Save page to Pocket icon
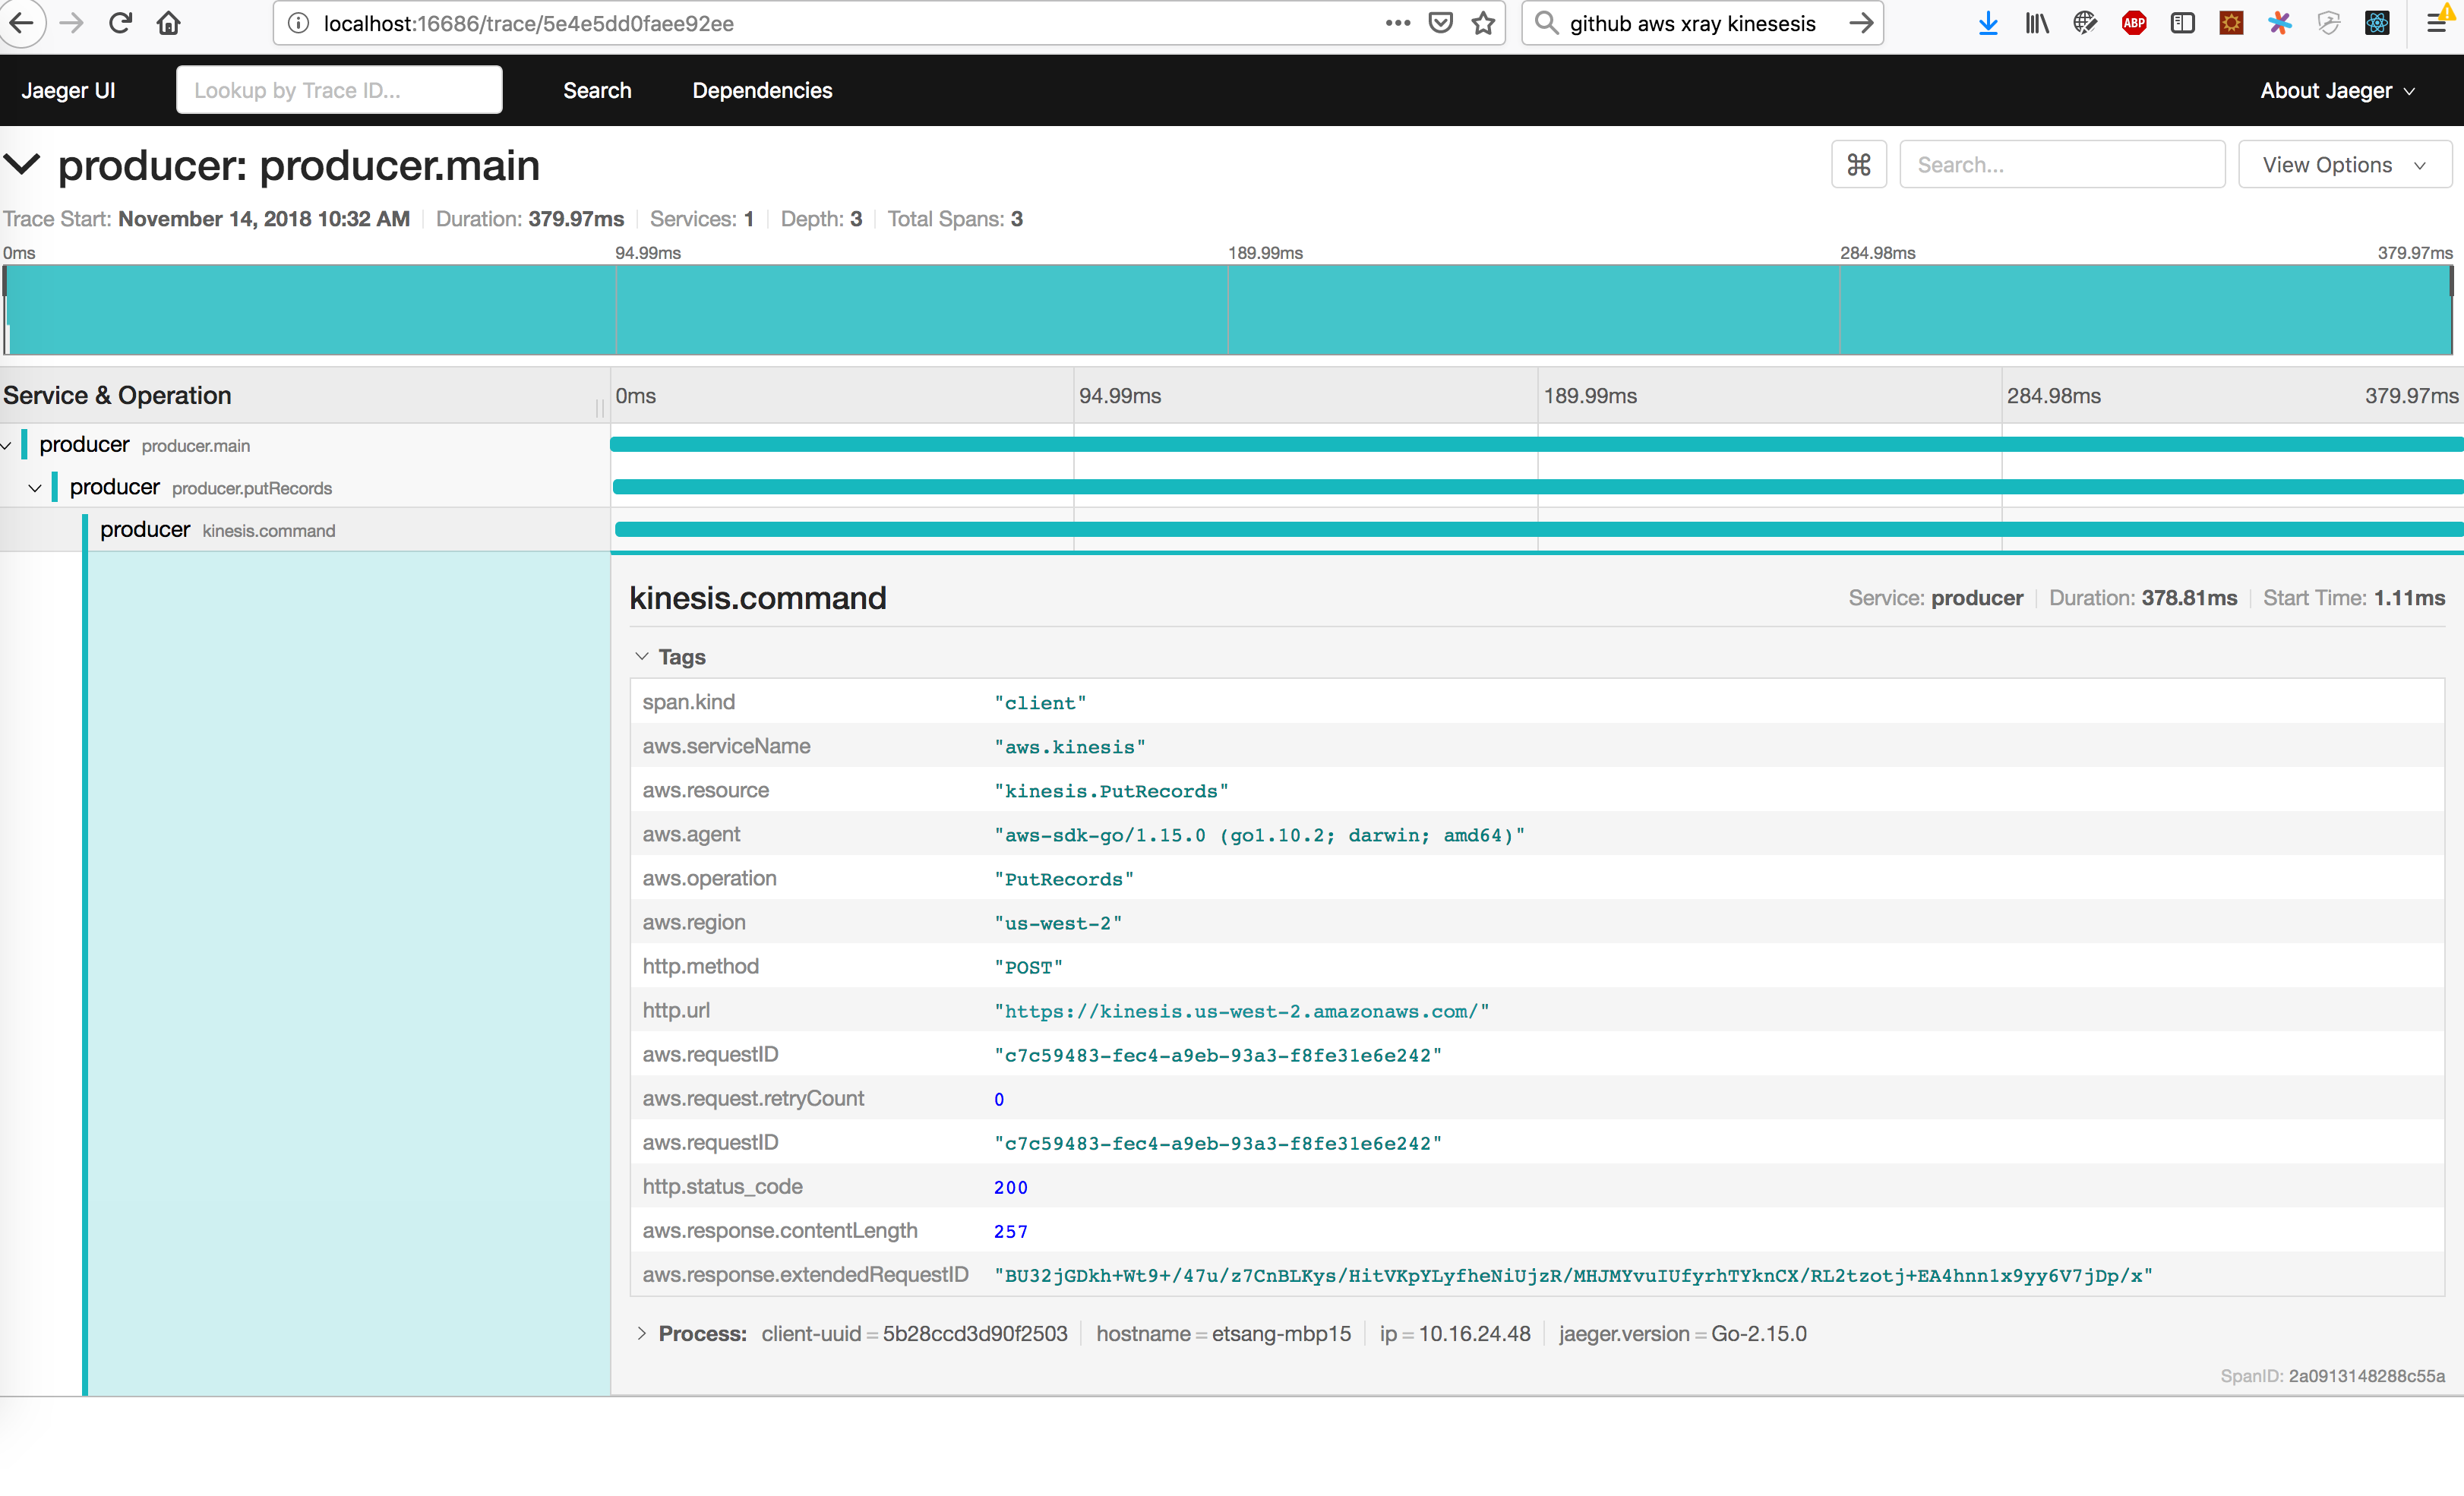Image resolution: width=2464 pixels, height=1496 pixels. pyautogui.click(x=1440, y=23)
